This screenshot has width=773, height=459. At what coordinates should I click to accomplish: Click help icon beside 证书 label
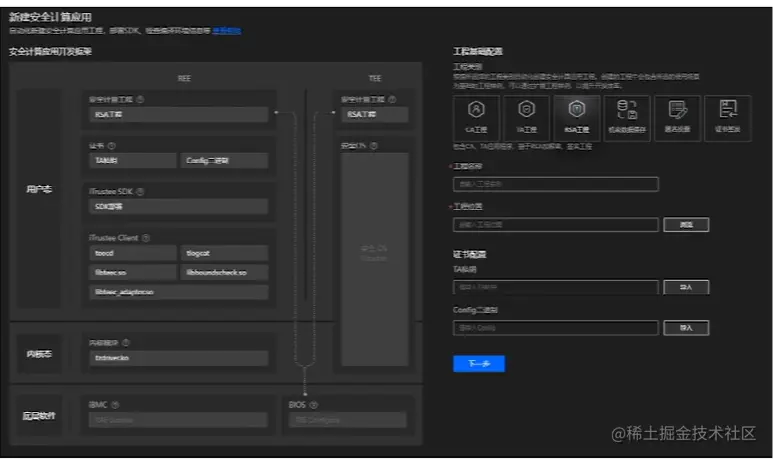pos(112,145)
